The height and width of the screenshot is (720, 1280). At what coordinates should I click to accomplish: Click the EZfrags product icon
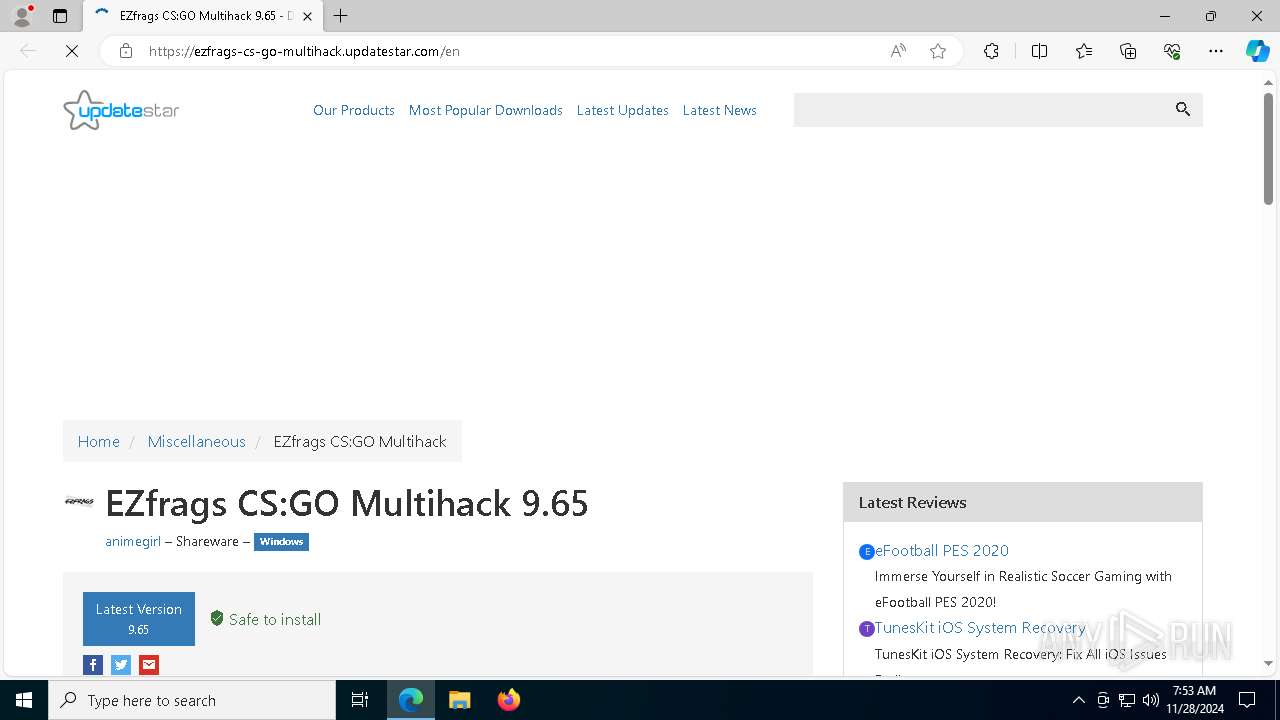[x=79, y=502]
